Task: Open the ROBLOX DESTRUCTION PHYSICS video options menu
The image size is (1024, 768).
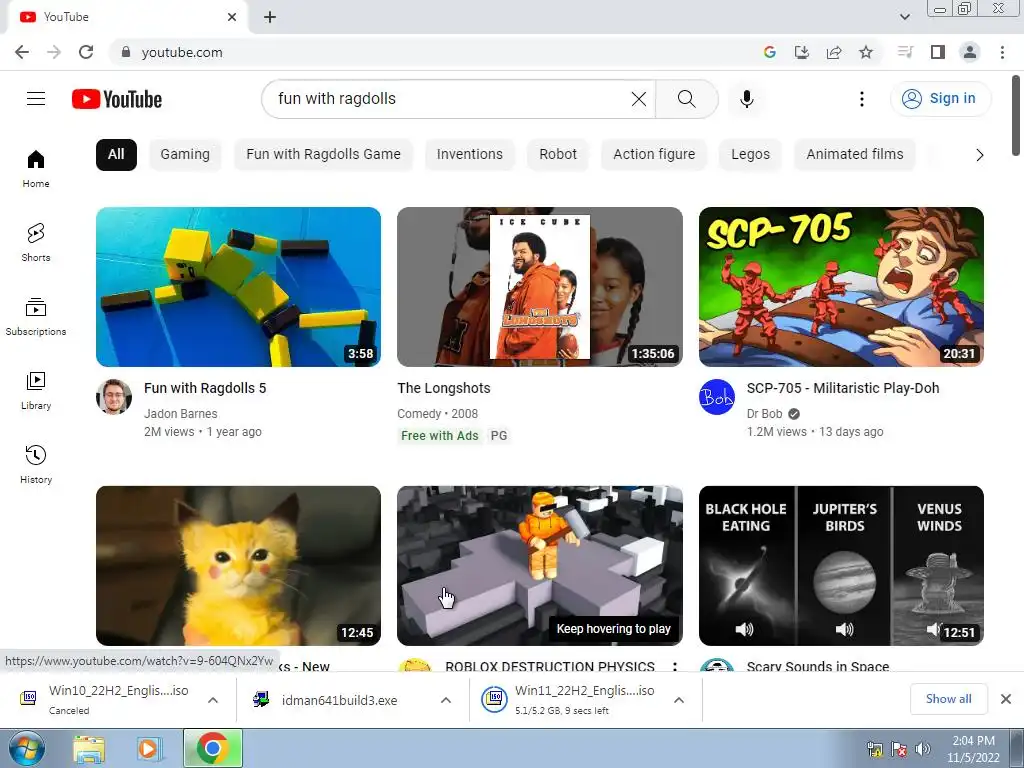Action: (x=675, y=666)
